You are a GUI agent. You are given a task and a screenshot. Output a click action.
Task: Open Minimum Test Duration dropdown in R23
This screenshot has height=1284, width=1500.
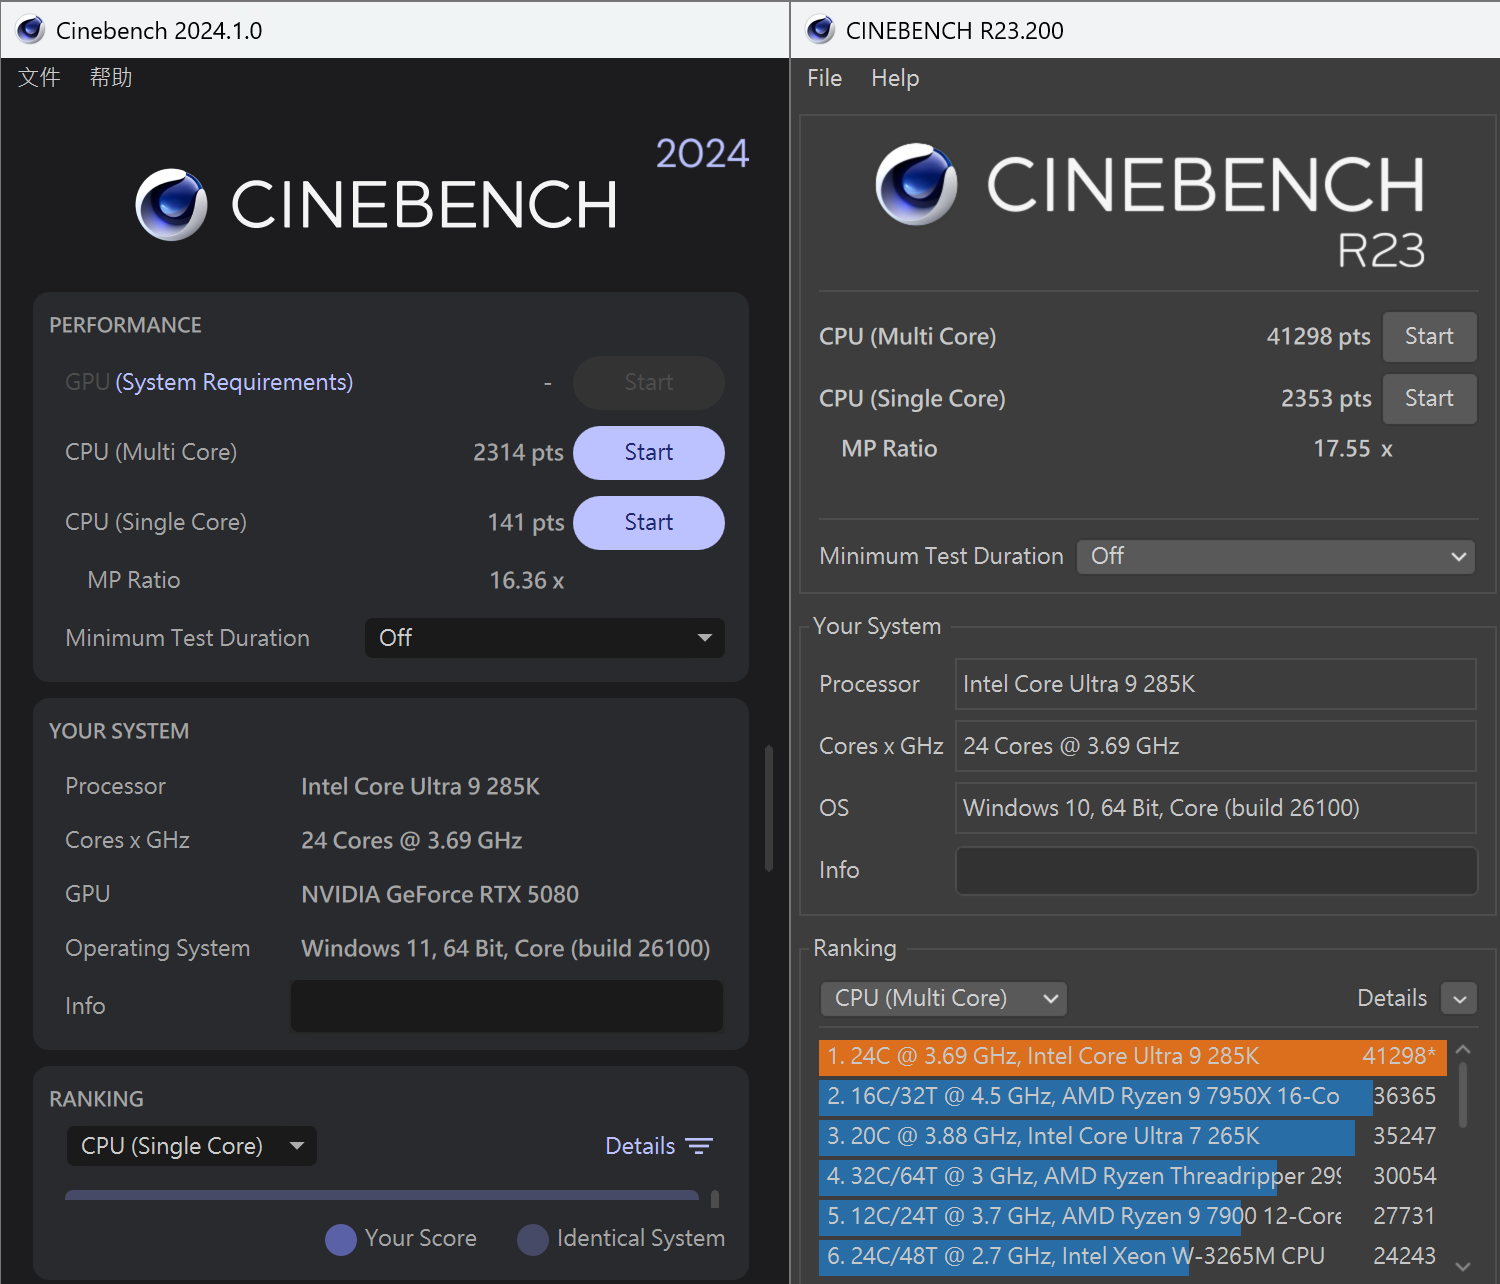(1276, 557)
